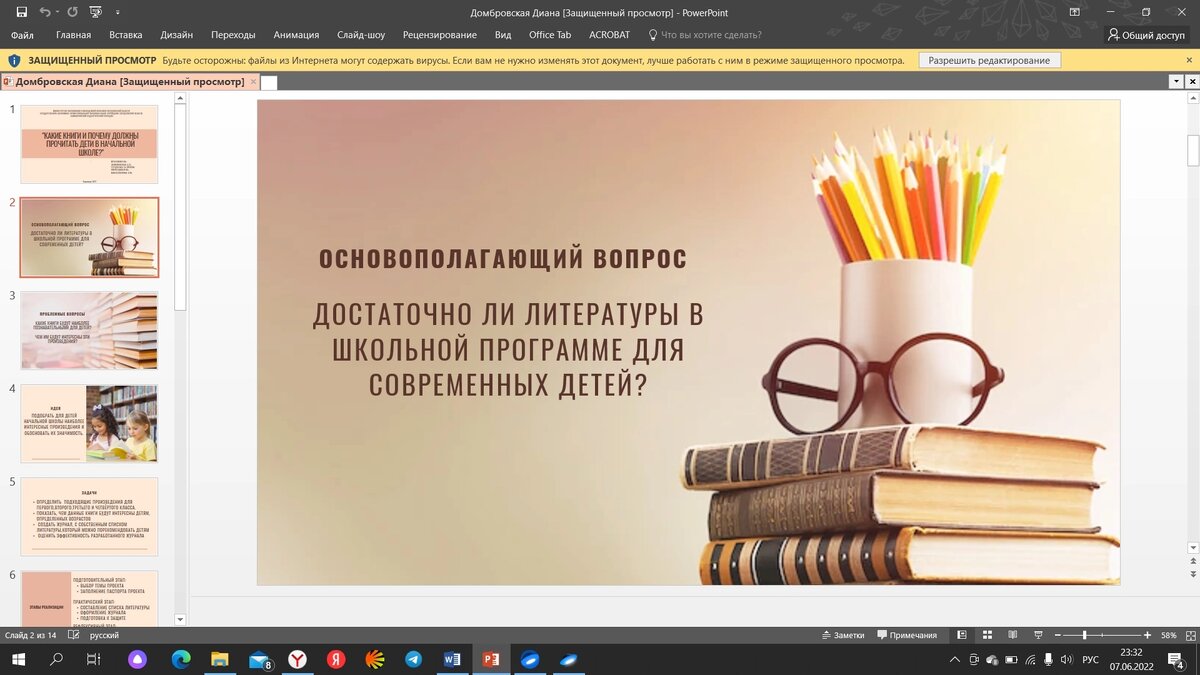Open Microsoft Edge from the taskbar
1200x675 pixels.
click(x=181, y=659)
